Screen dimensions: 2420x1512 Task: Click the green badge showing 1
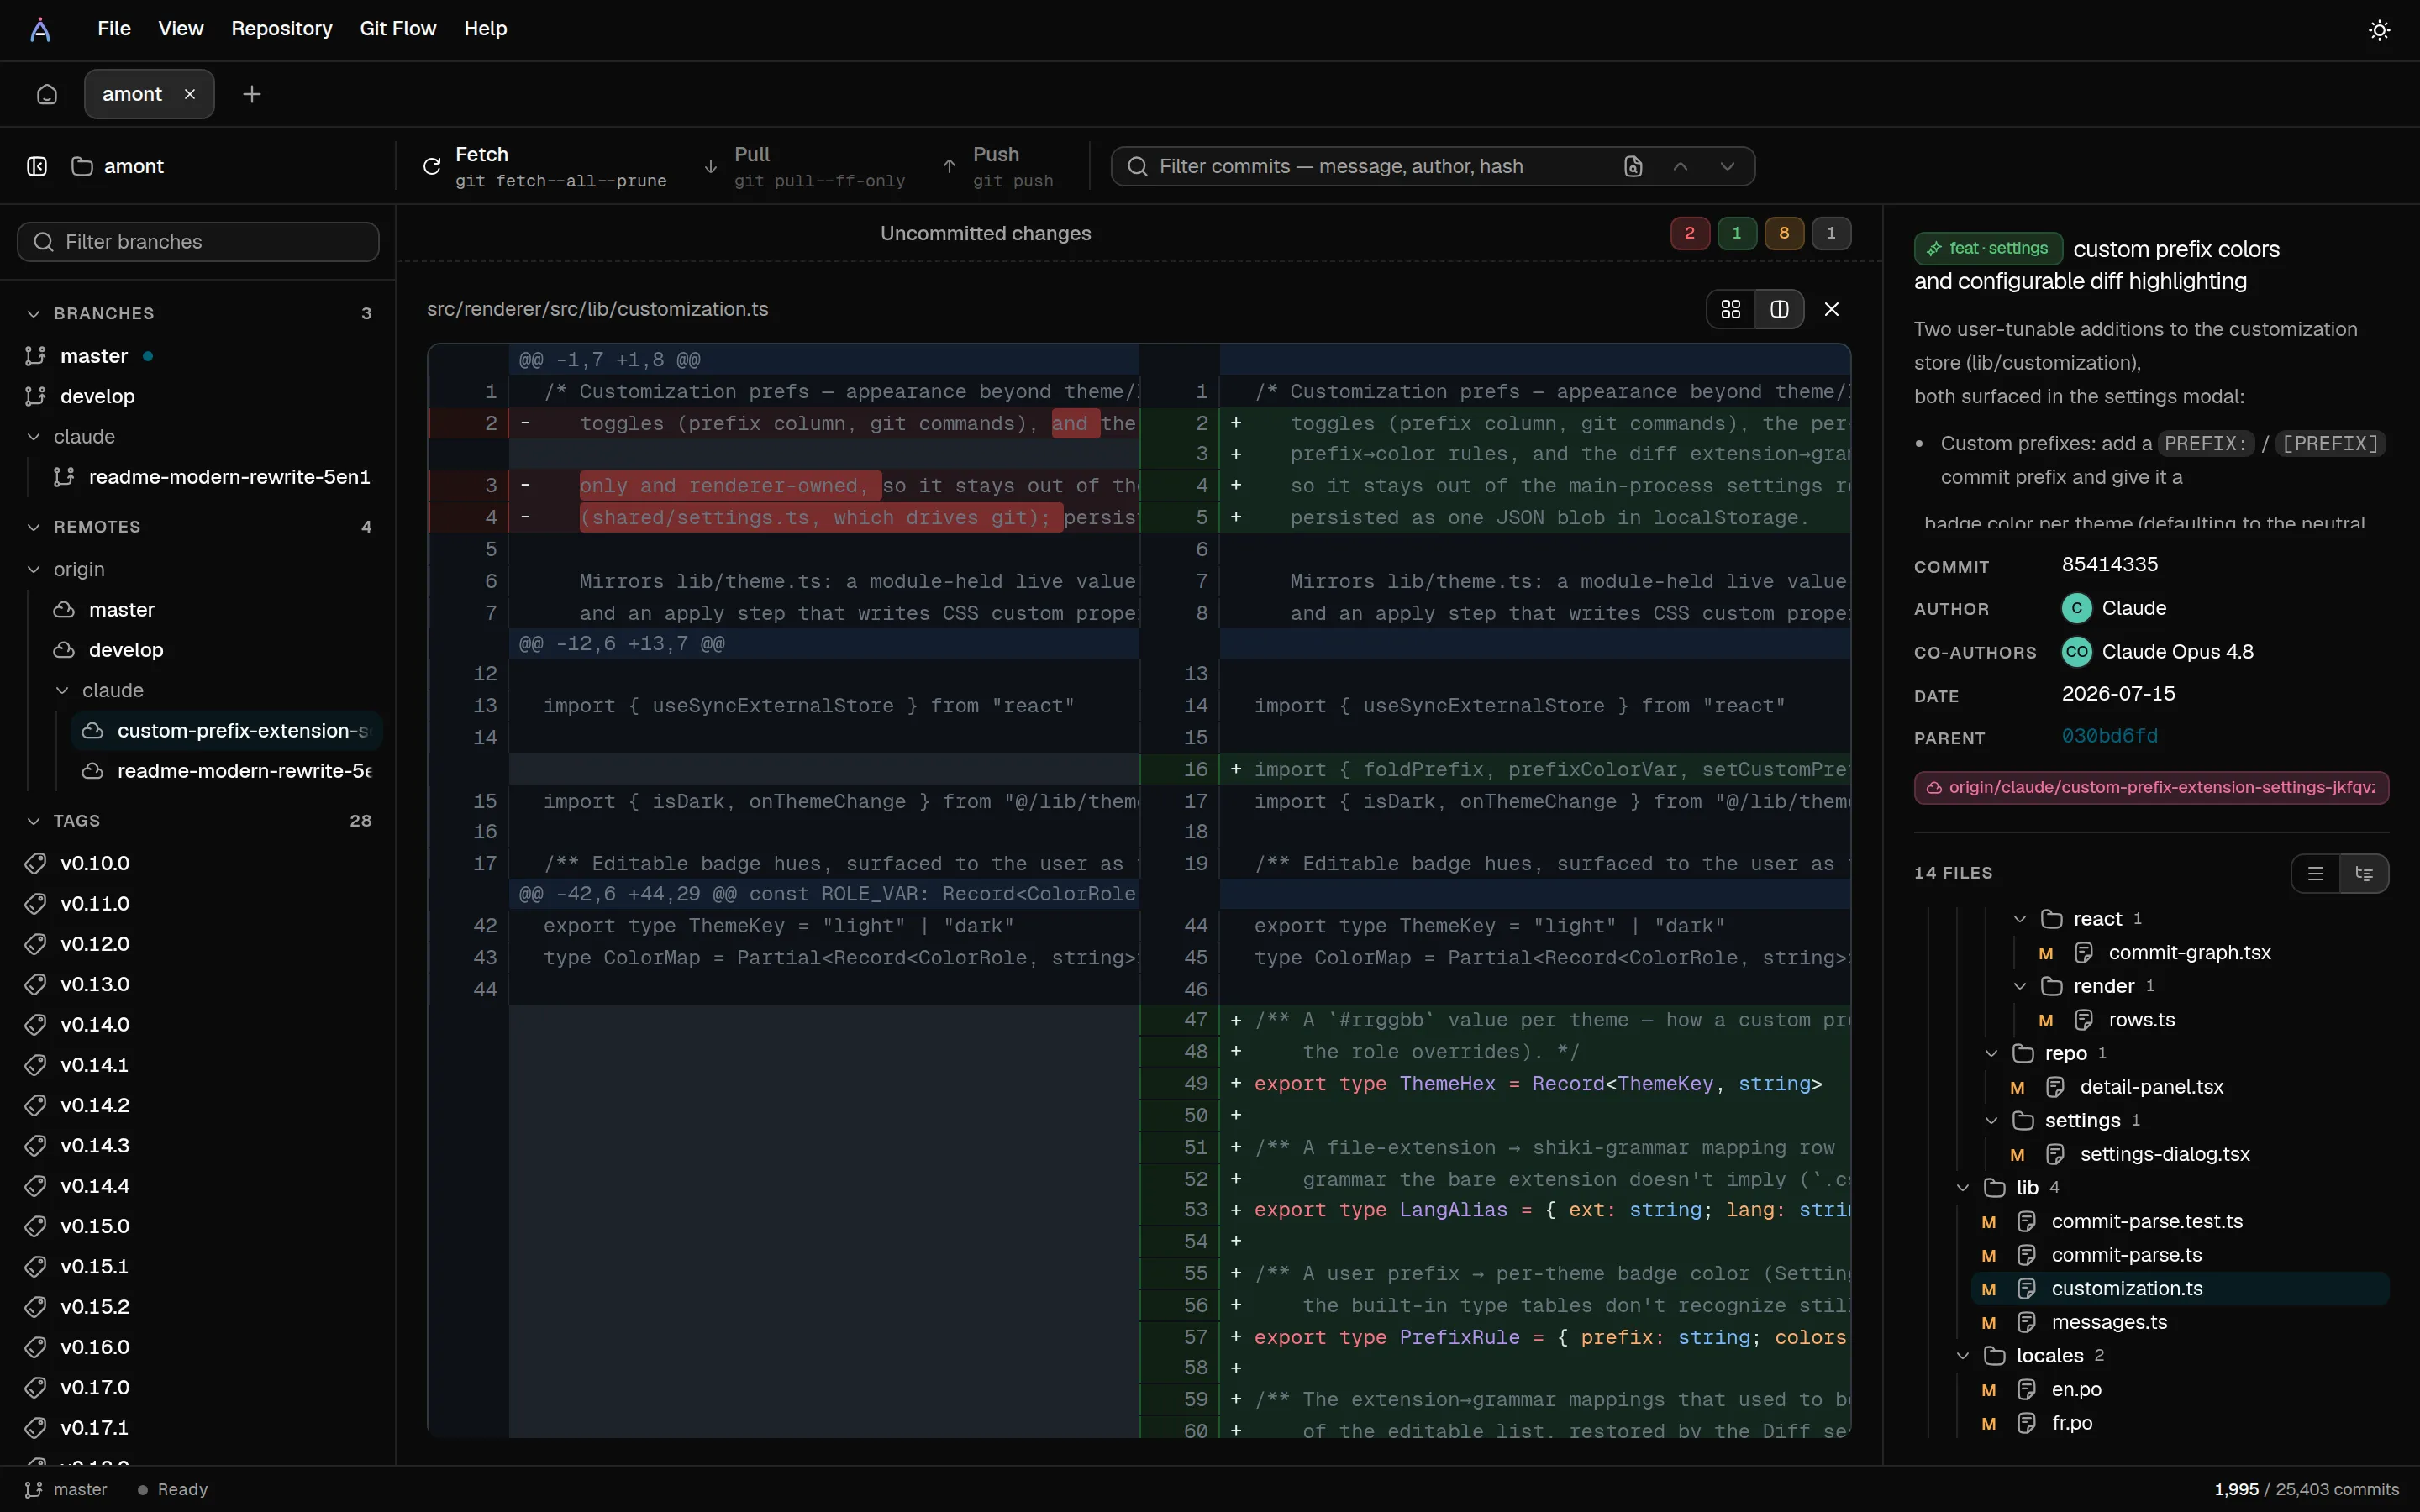pos(1737,233)
